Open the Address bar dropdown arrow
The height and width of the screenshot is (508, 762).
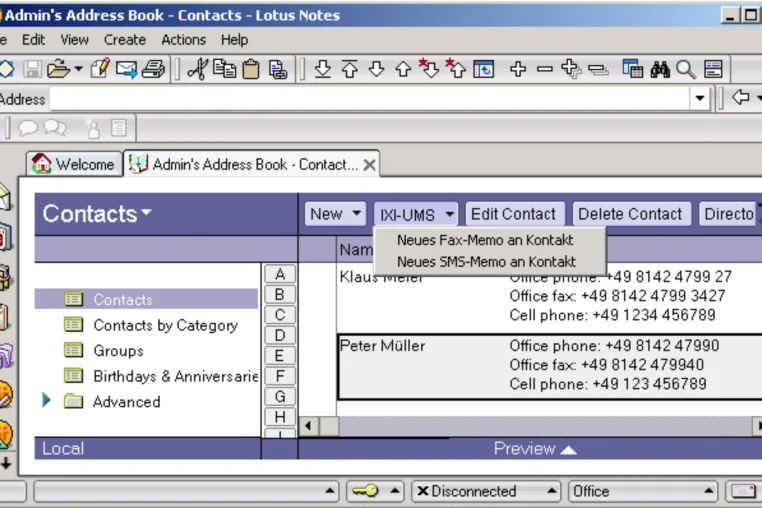click(x=700, y=98)
